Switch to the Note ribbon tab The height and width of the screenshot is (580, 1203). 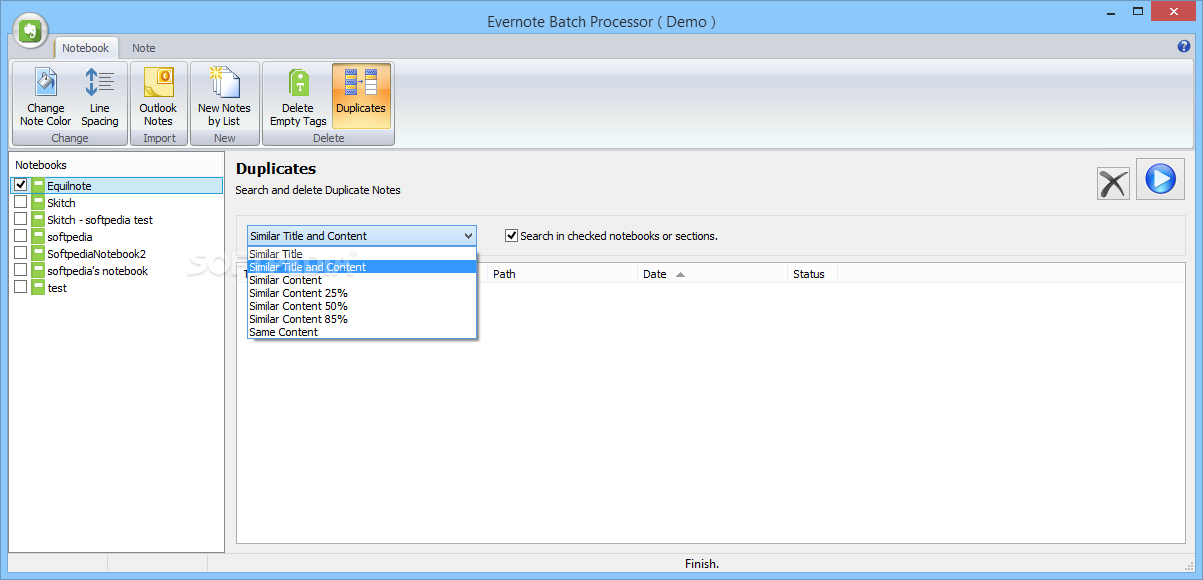click(144, 48)
